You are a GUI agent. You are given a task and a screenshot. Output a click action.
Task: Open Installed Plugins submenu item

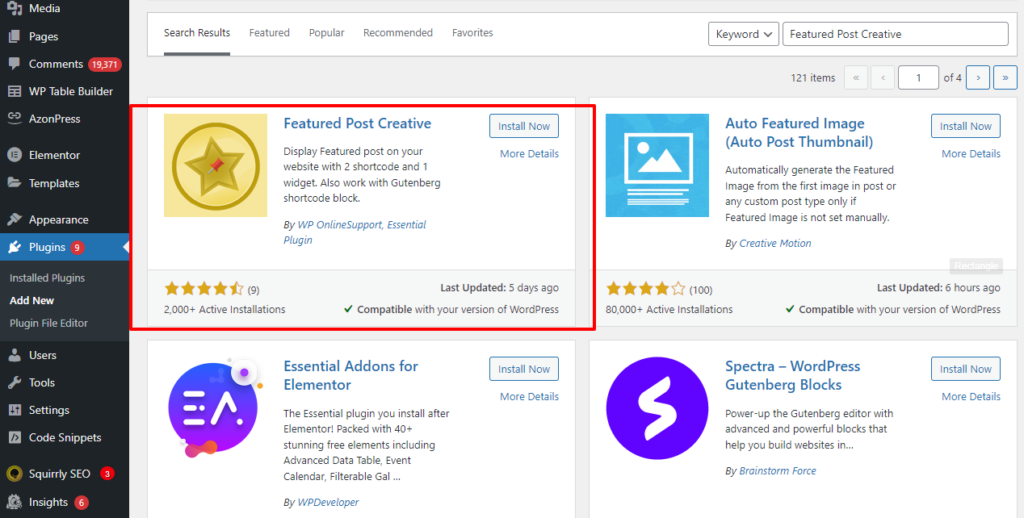[47, 278]
